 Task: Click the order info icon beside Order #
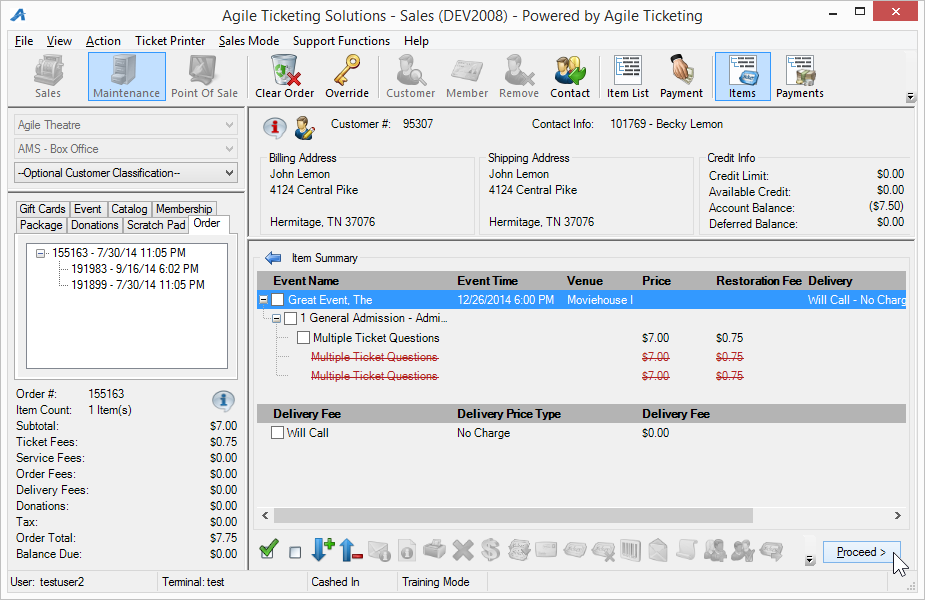click(x=223, y=401)
